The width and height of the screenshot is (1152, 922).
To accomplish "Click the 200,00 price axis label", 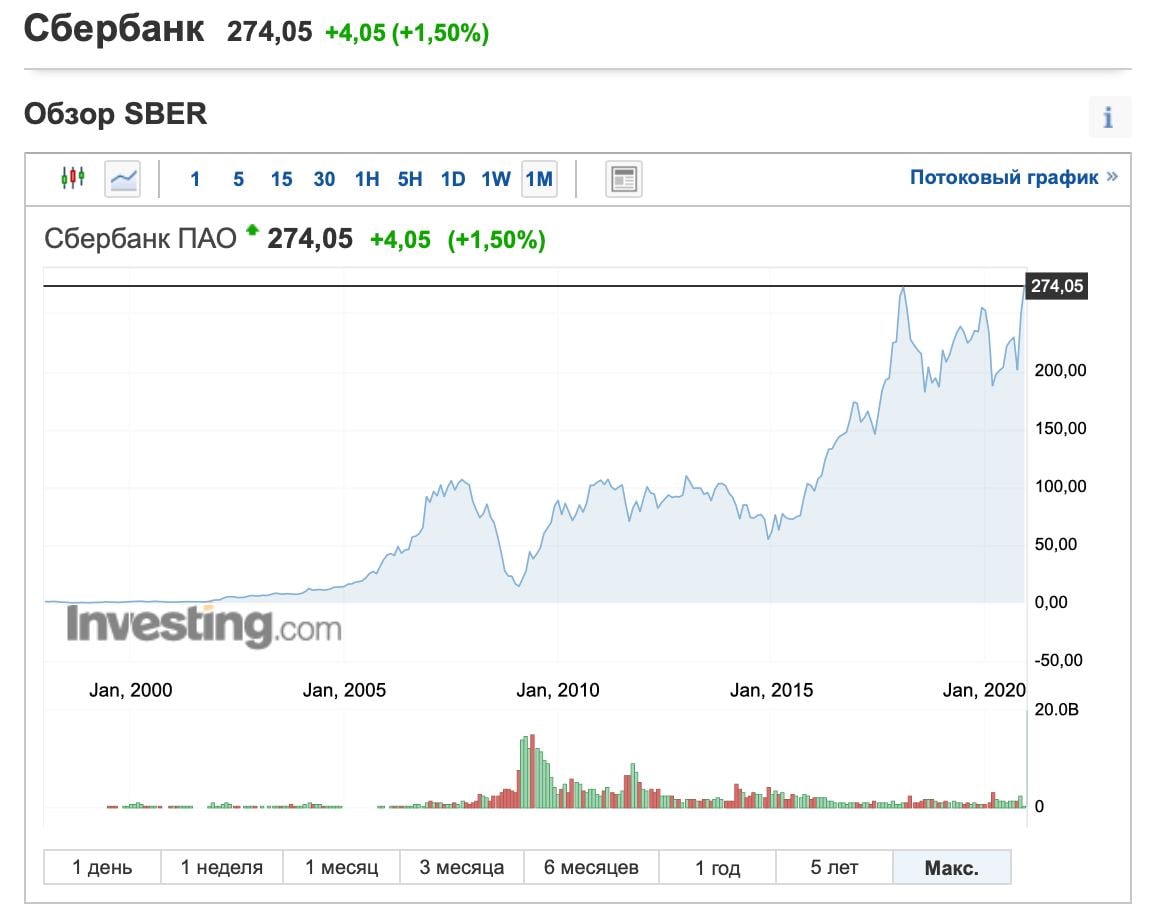I will [1060, 370].
